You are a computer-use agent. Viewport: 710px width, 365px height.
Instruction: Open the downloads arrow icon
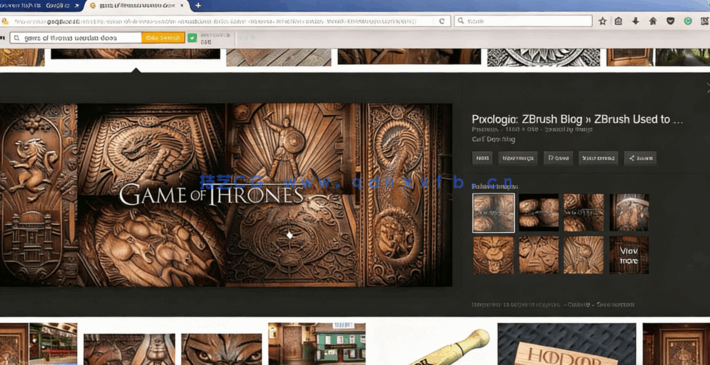635,21
